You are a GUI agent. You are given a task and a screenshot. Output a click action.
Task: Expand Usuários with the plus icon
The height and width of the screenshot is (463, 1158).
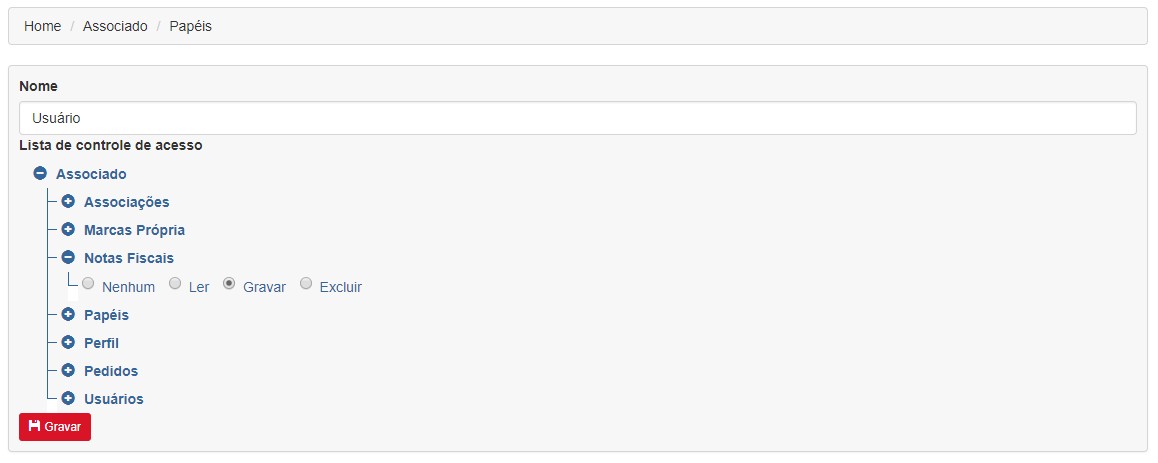68,399
